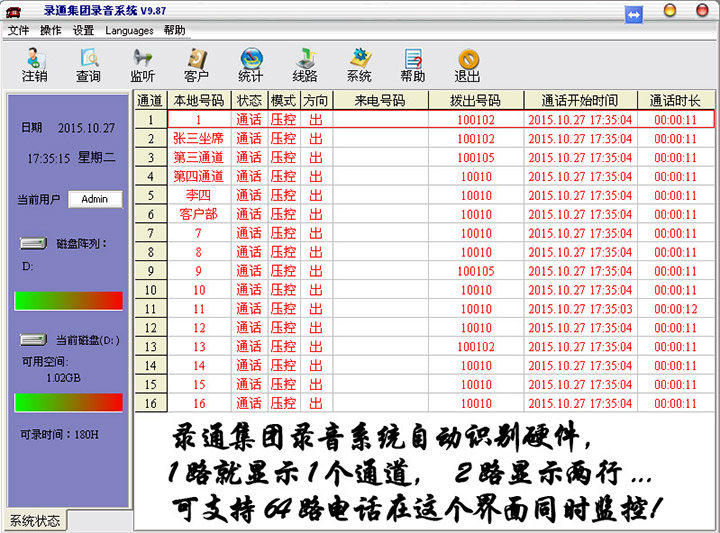Click the 模式 column header

pos(283,100)
